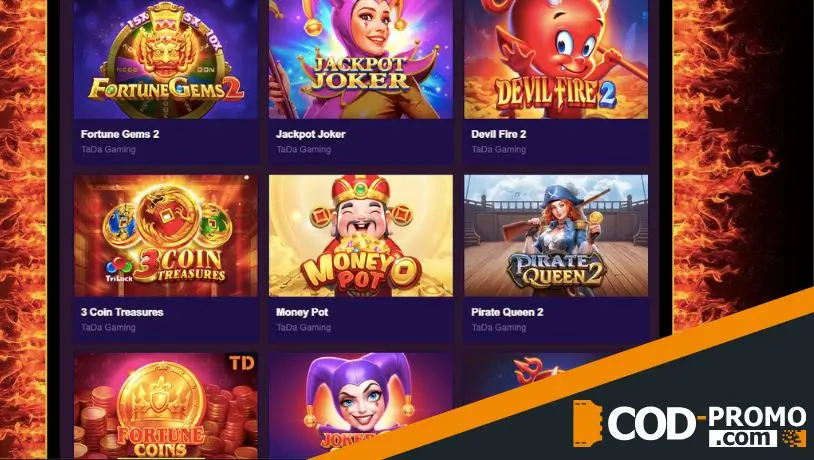This screenshot has width=814, height=460.
Task: Launch the Pirate Queen 2 game image
Action: click(556, 236)
